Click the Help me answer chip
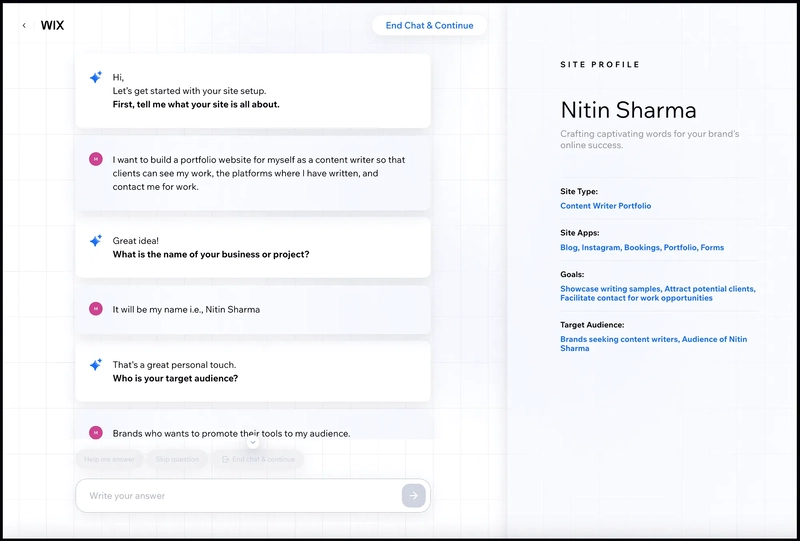 tap(109, 459)
